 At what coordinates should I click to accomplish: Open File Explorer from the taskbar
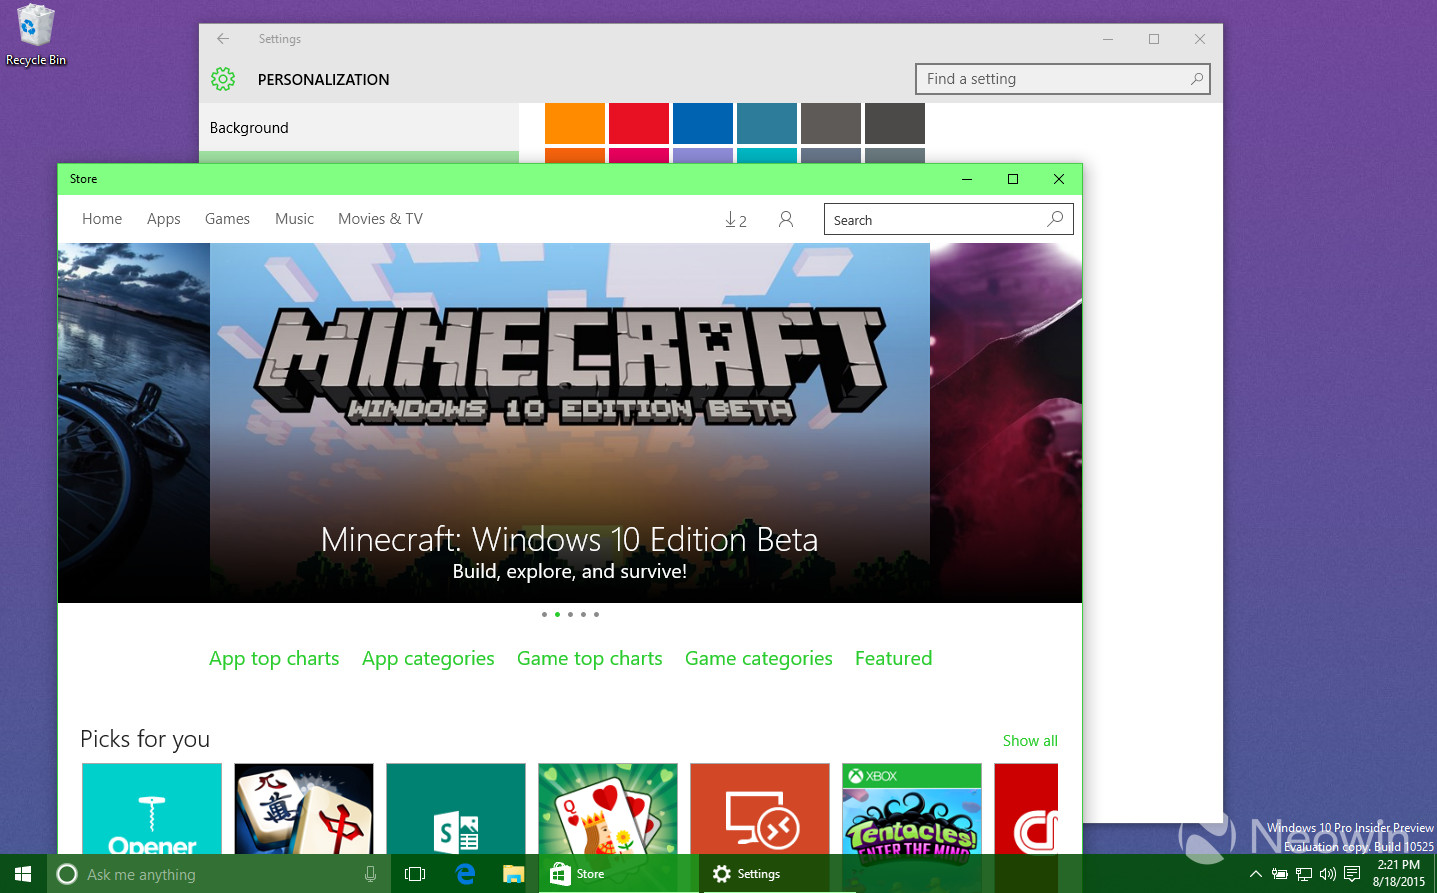(513, 874)
